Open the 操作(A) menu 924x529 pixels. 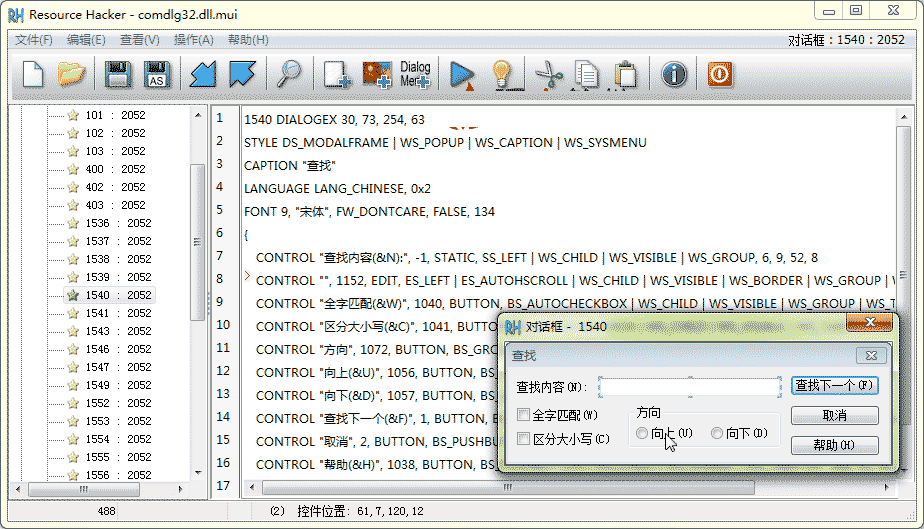point(194,40)
